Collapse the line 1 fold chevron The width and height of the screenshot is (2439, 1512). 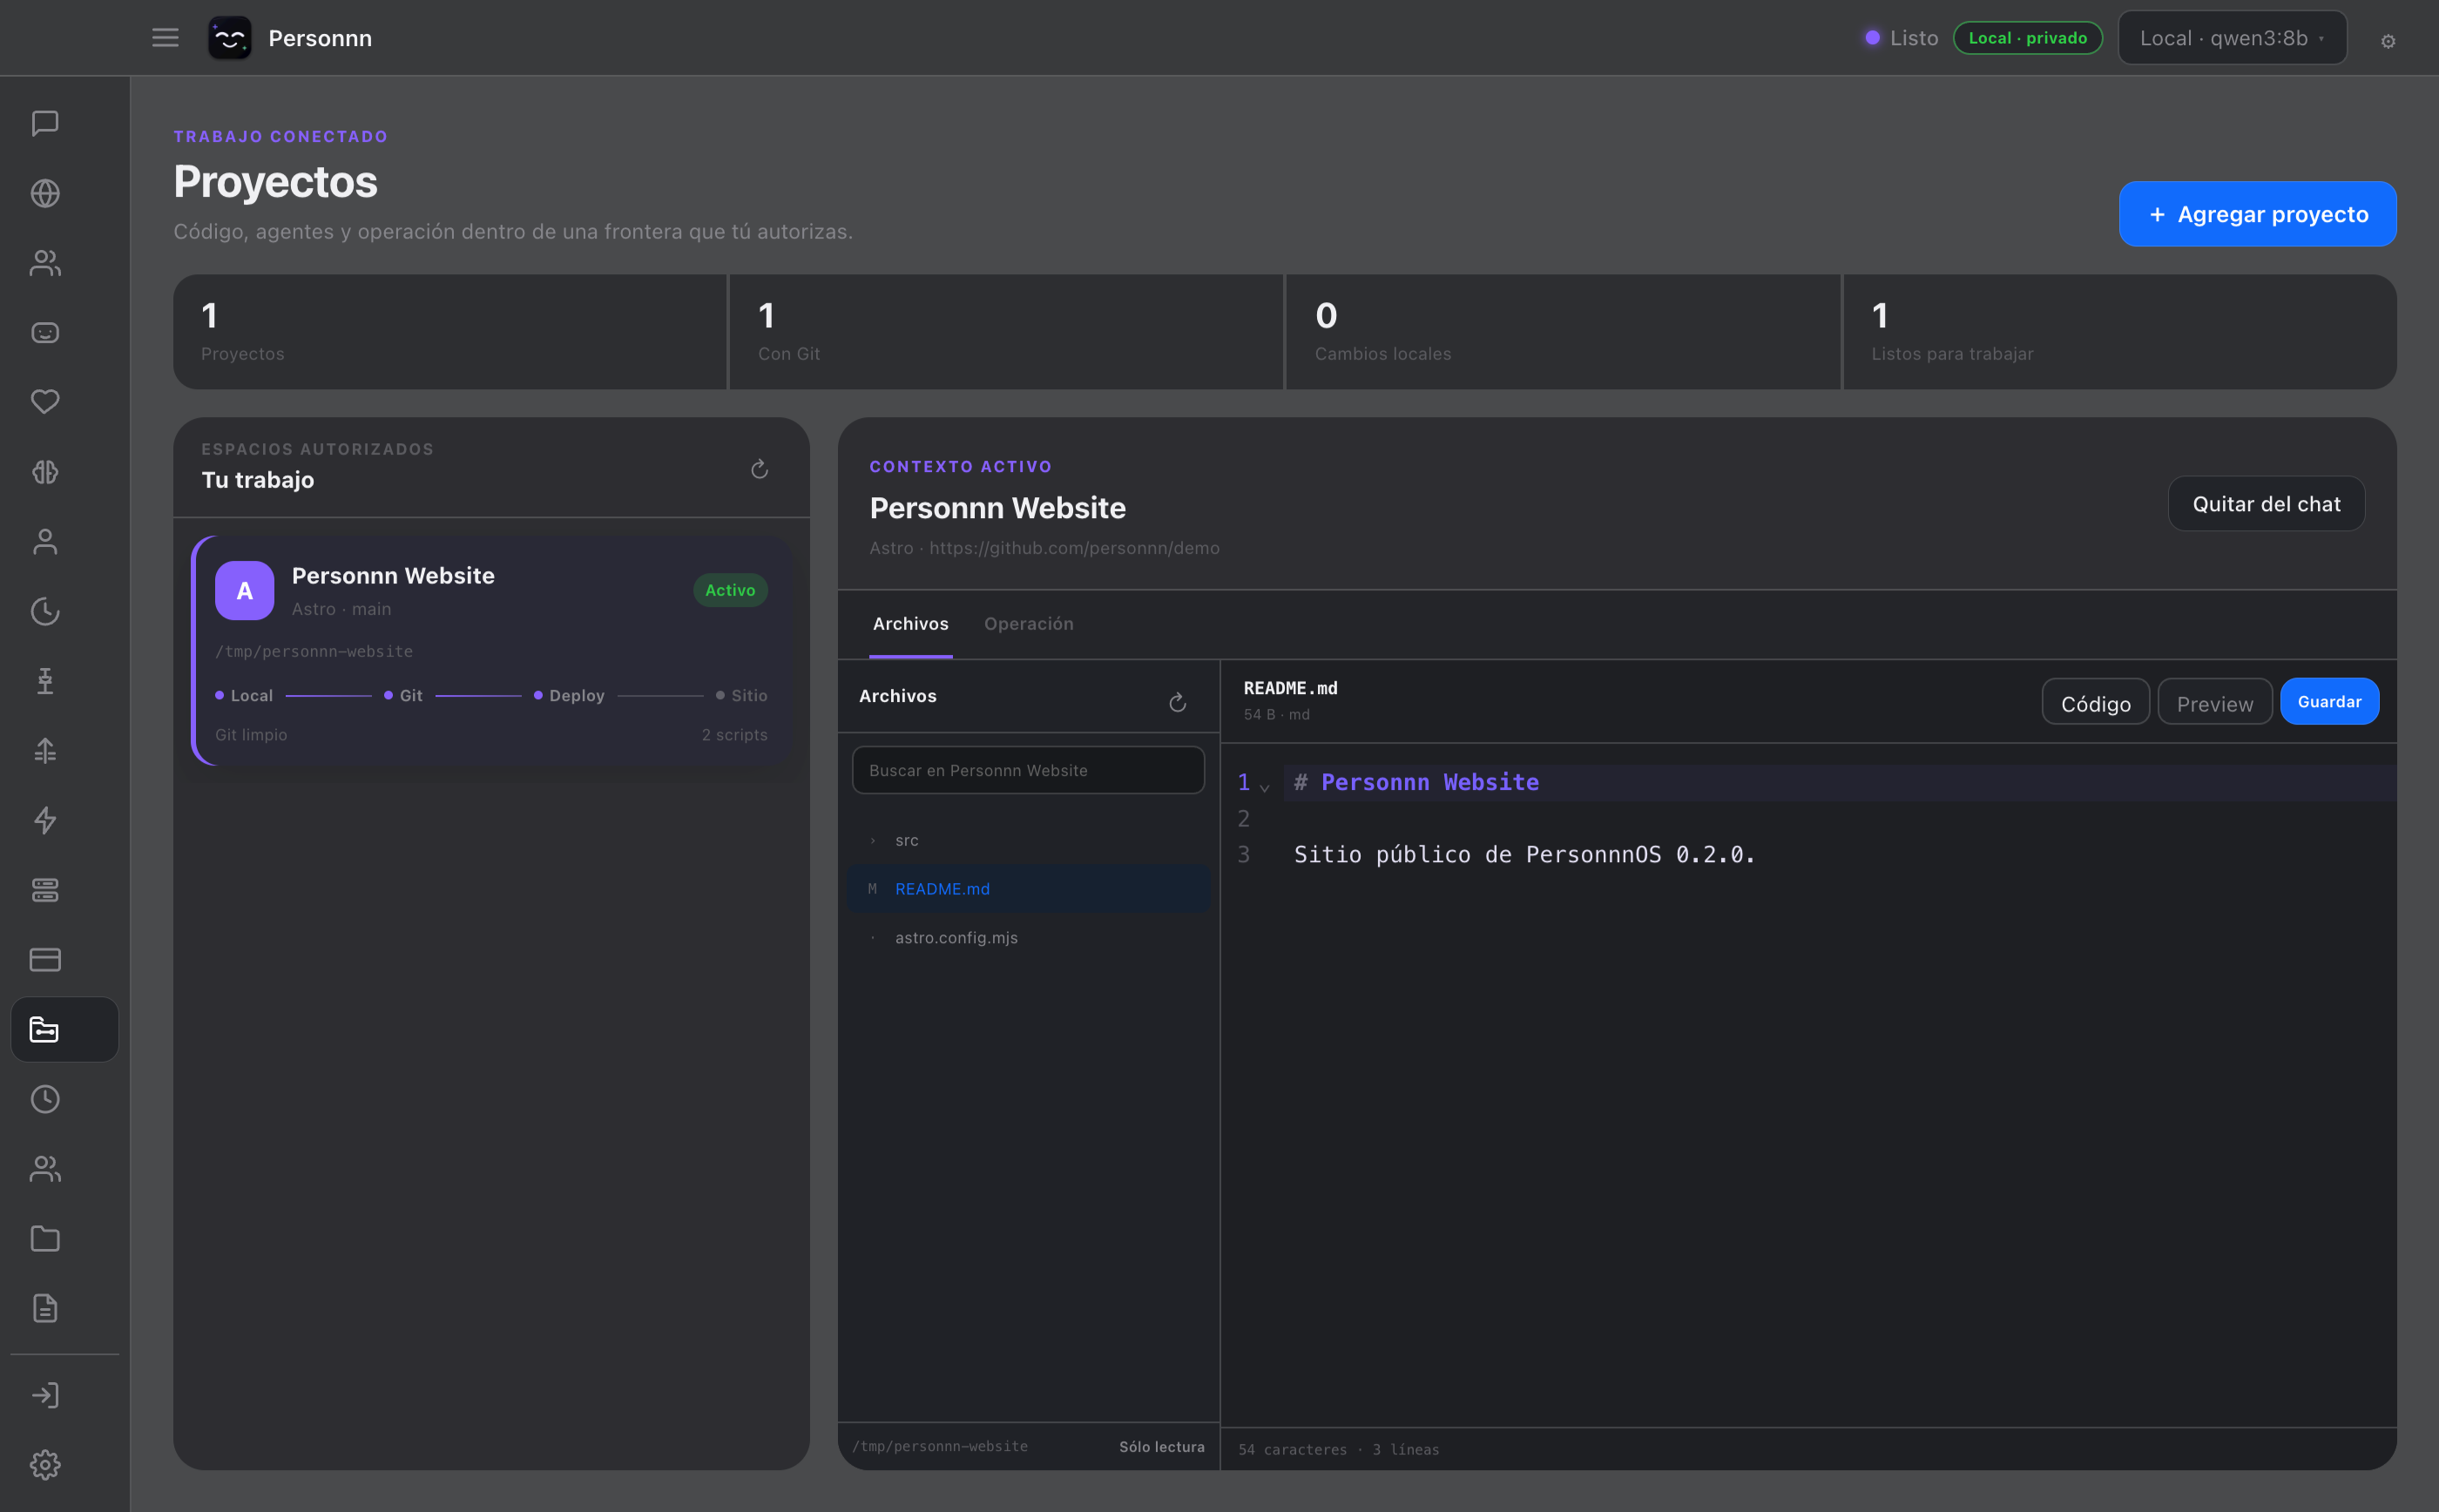click(1265, 788)
